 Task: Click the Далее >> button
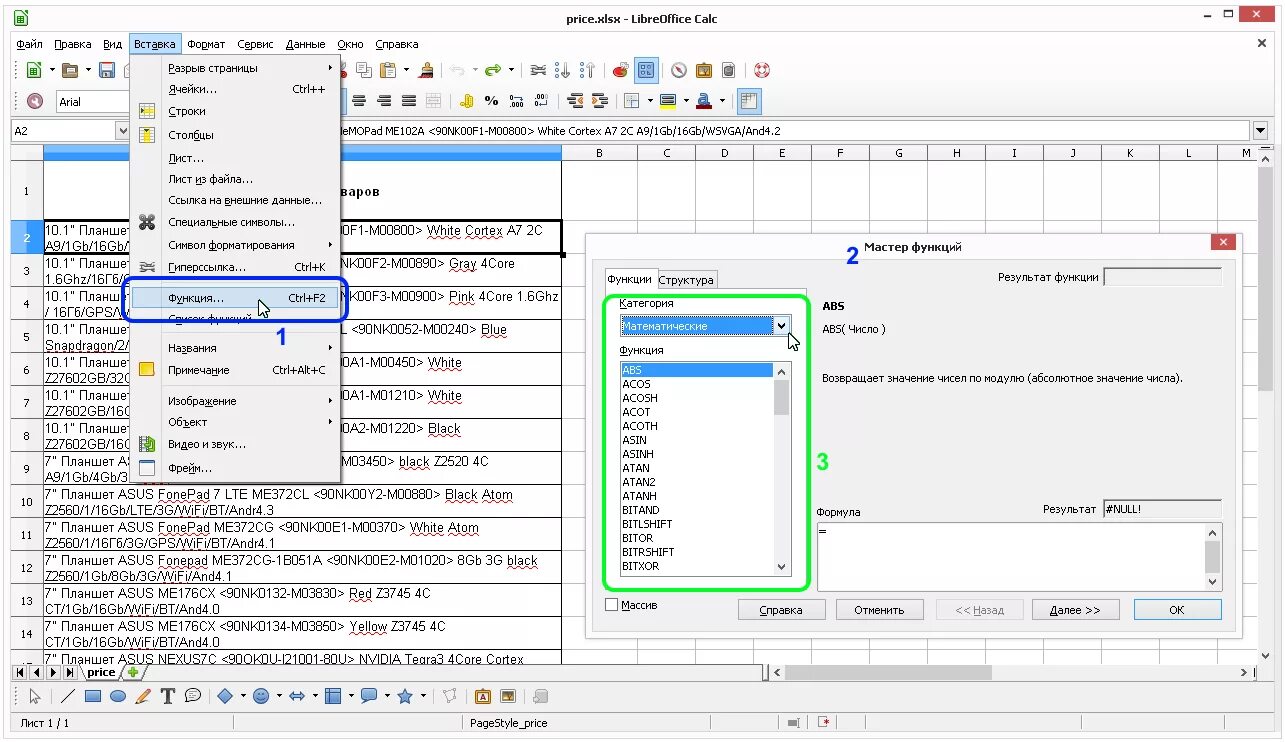point(1075,609)
